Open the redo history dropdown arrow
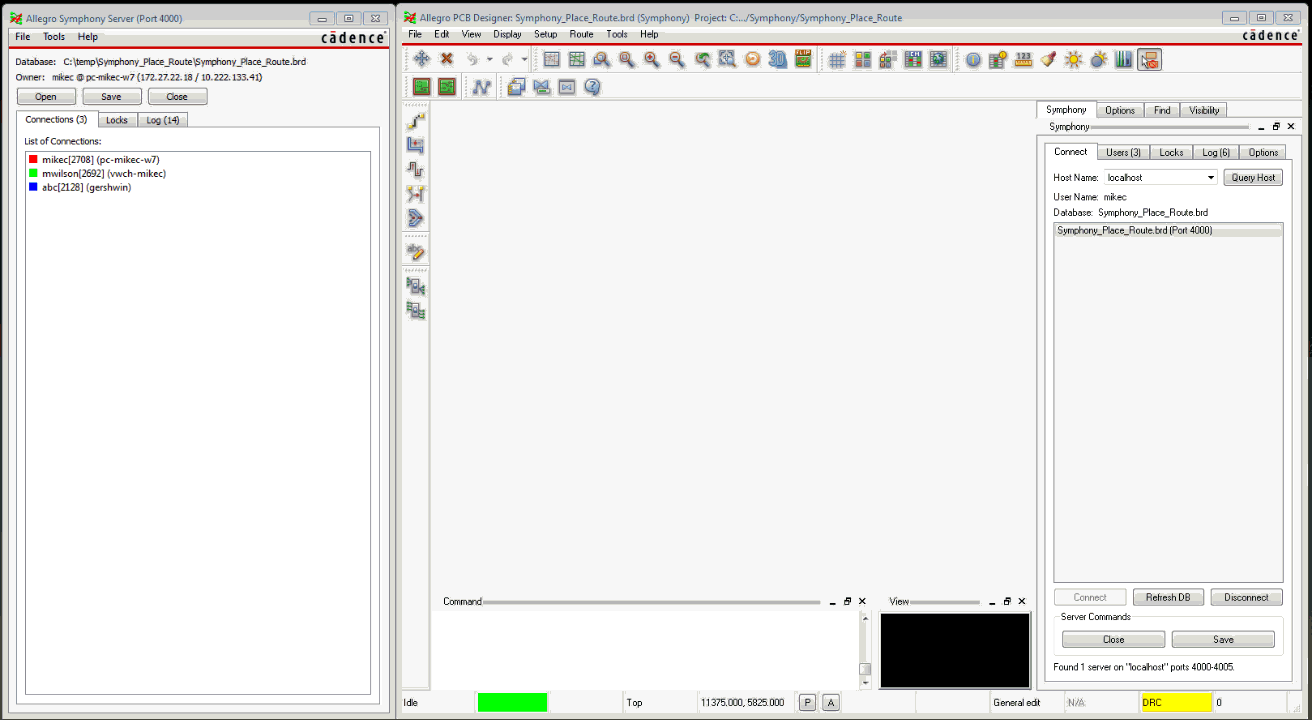Image resolution: width=1312 pixels, height=720 pixels. tap(524, 60)
